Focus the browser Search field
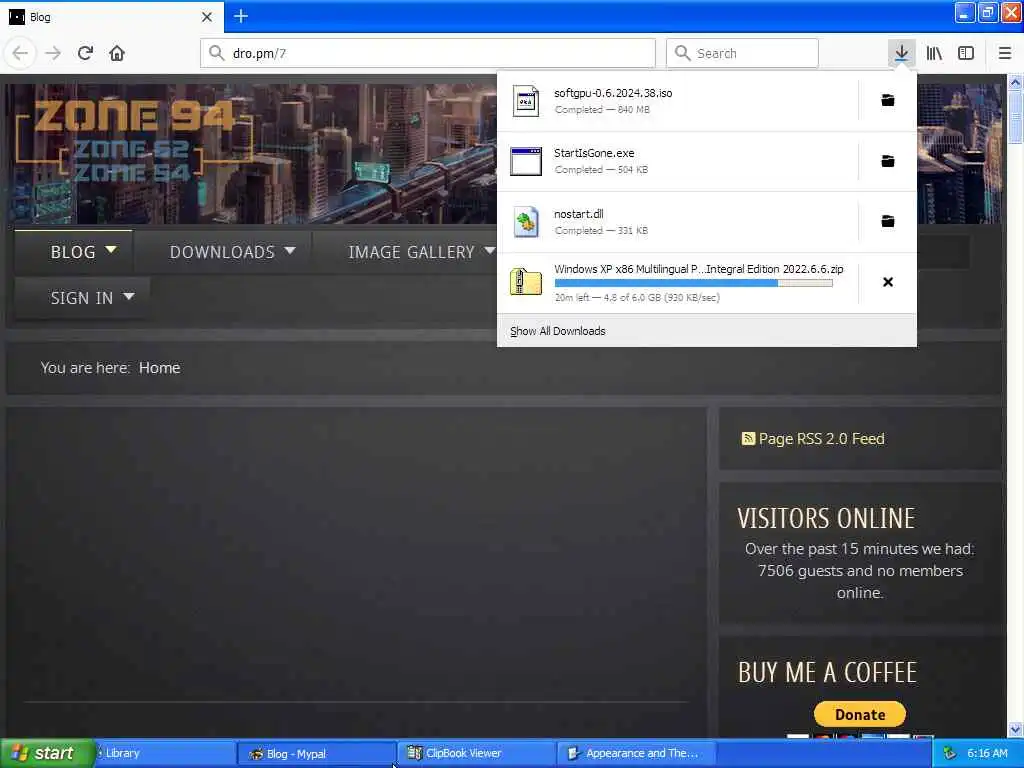 742,53
